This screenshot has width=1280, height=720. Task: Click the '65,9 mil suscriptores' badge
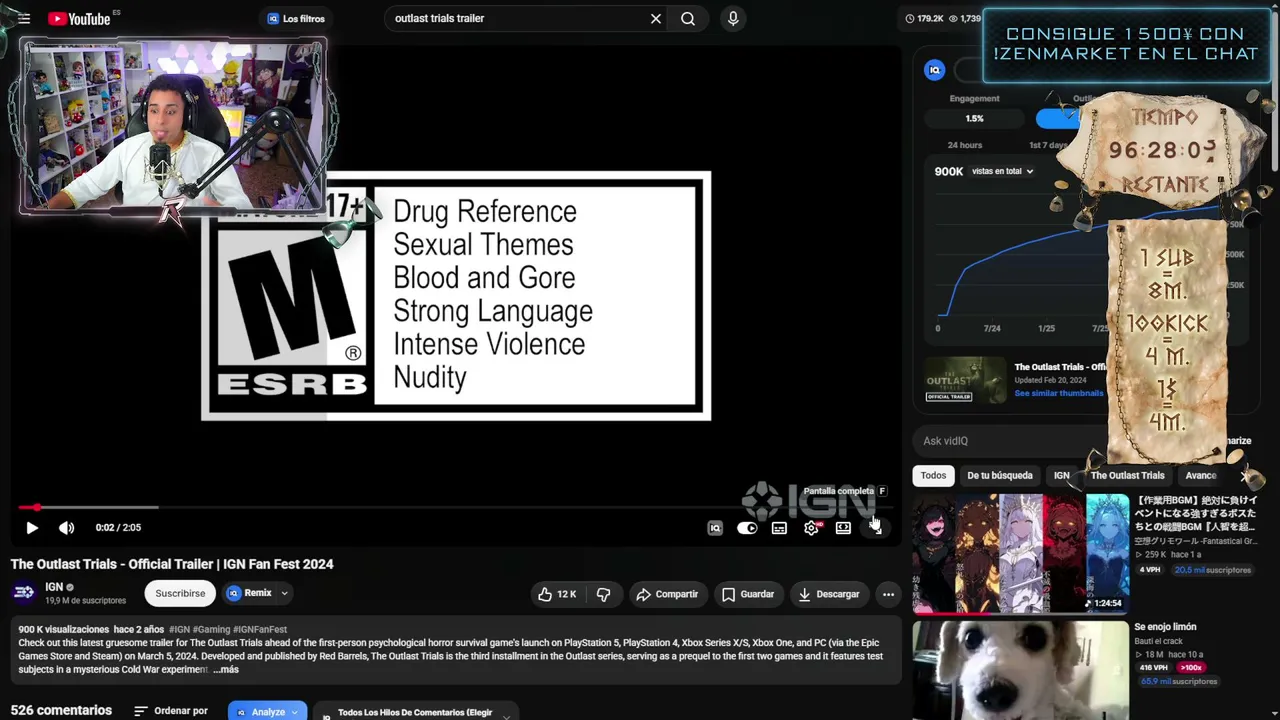1179,681
